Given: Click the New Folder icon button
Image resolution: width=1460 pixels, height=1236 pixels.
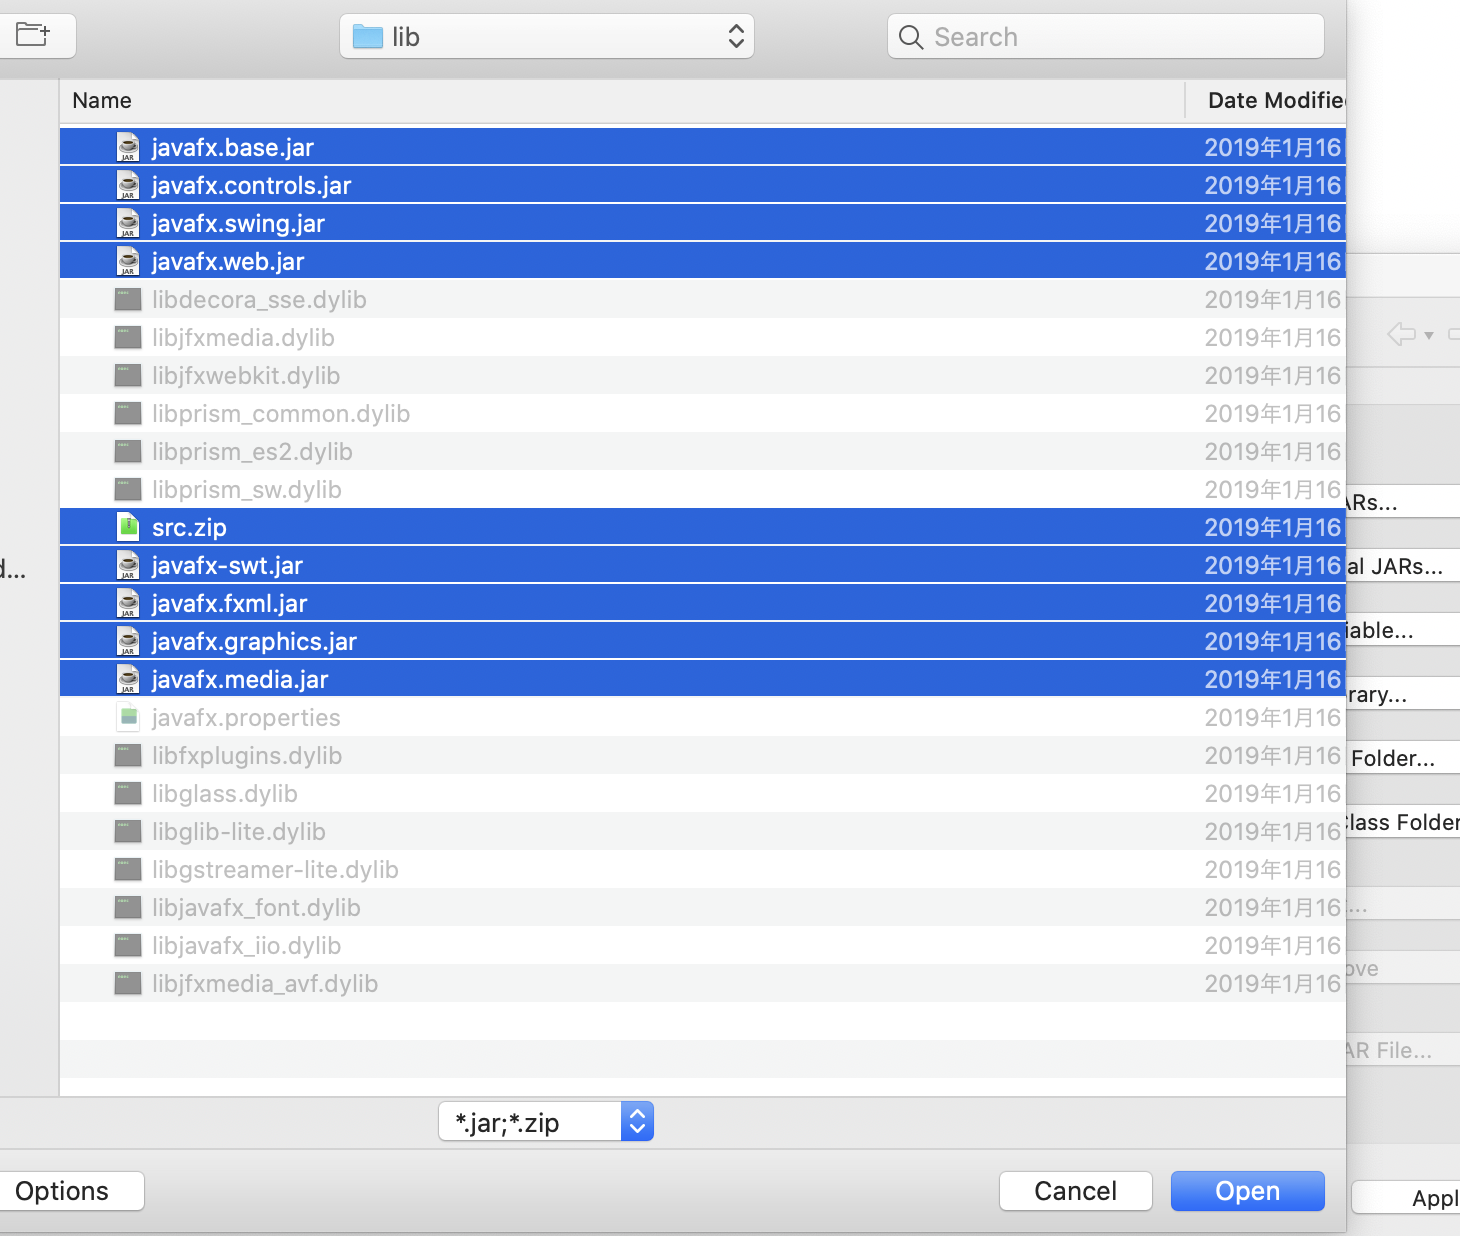Looking at the screenshot, I should [x=36, y=36].
